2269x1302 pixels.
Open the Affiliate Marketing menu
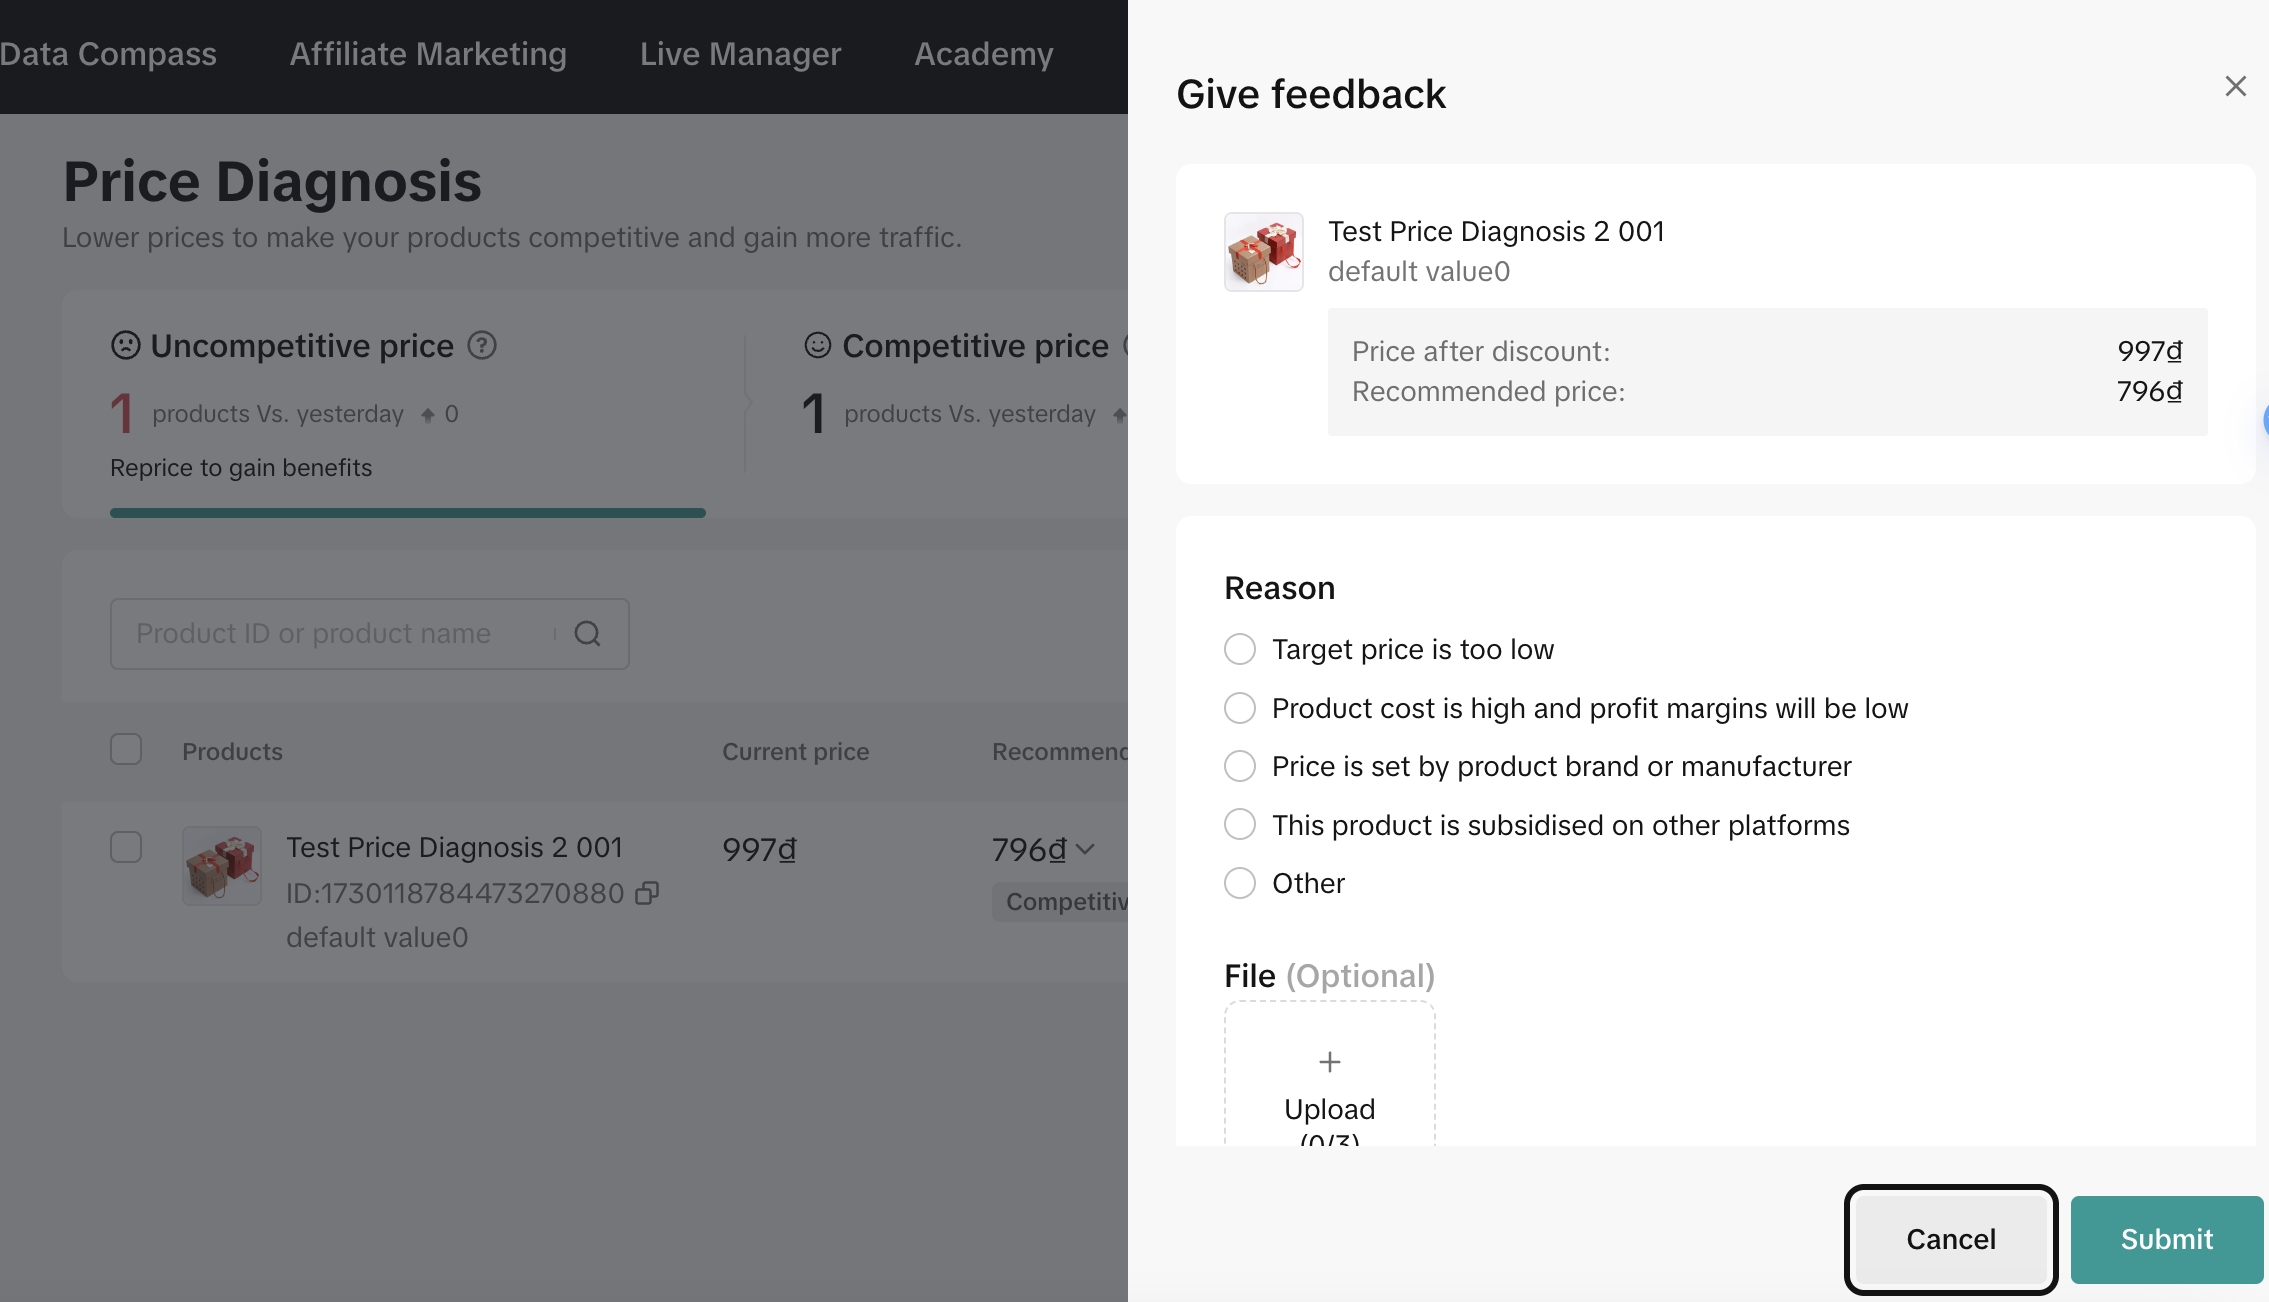pos(428,54)
